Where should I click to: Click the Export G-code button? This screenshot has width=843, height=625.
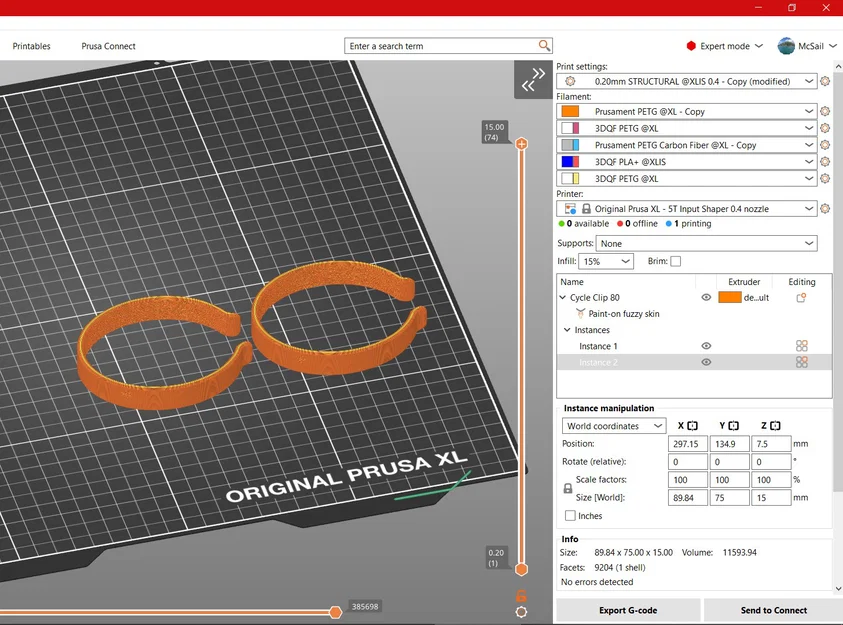pyautogui.click(x=628, y=610)
